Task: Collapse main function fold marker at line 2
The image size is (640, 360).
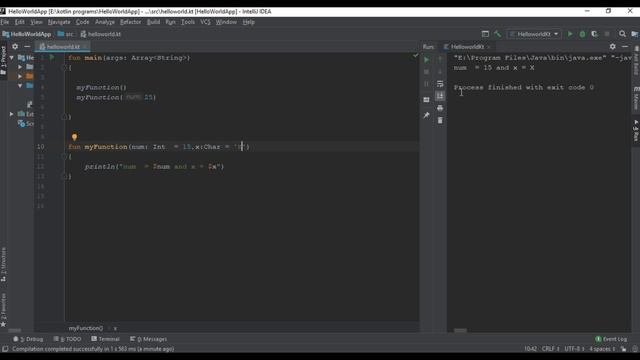Action: tap(64, 68)
